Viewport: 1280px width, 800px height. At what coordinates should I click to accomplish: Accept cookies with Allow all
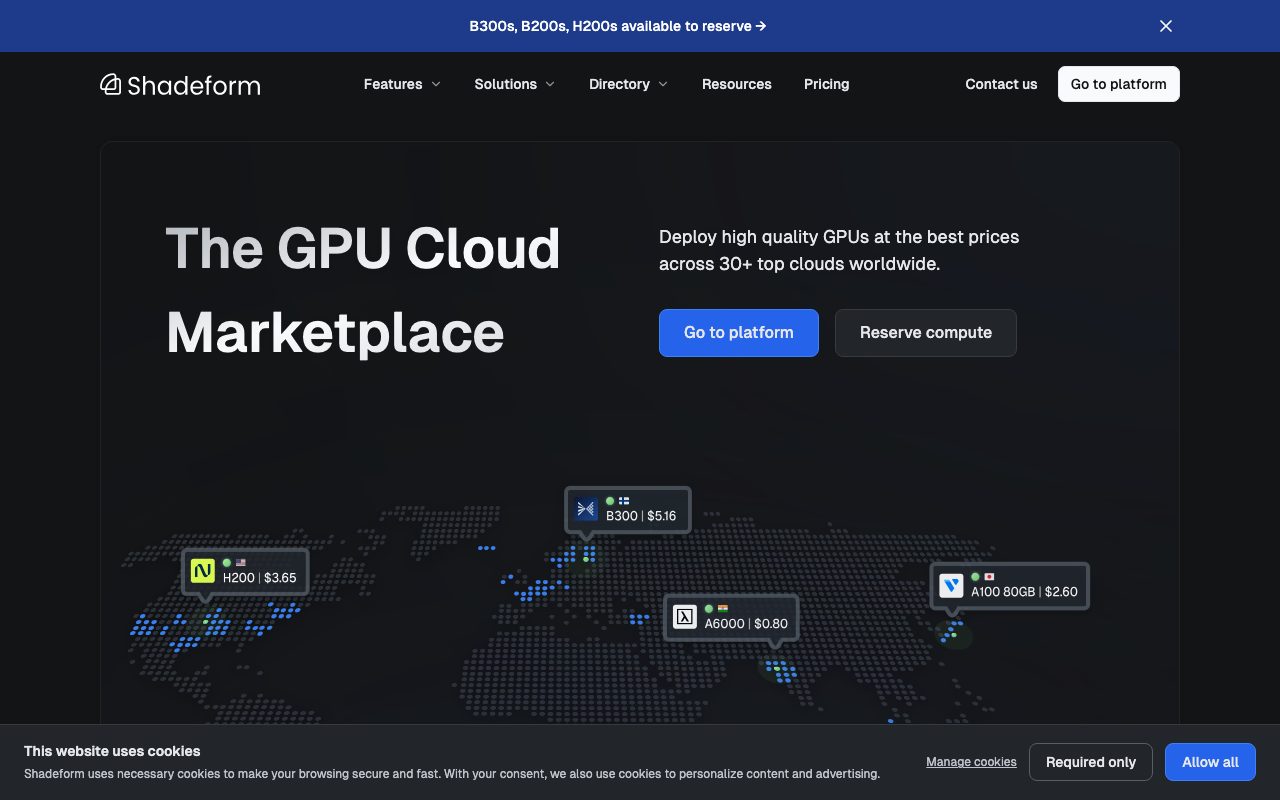pos(1210,762)
